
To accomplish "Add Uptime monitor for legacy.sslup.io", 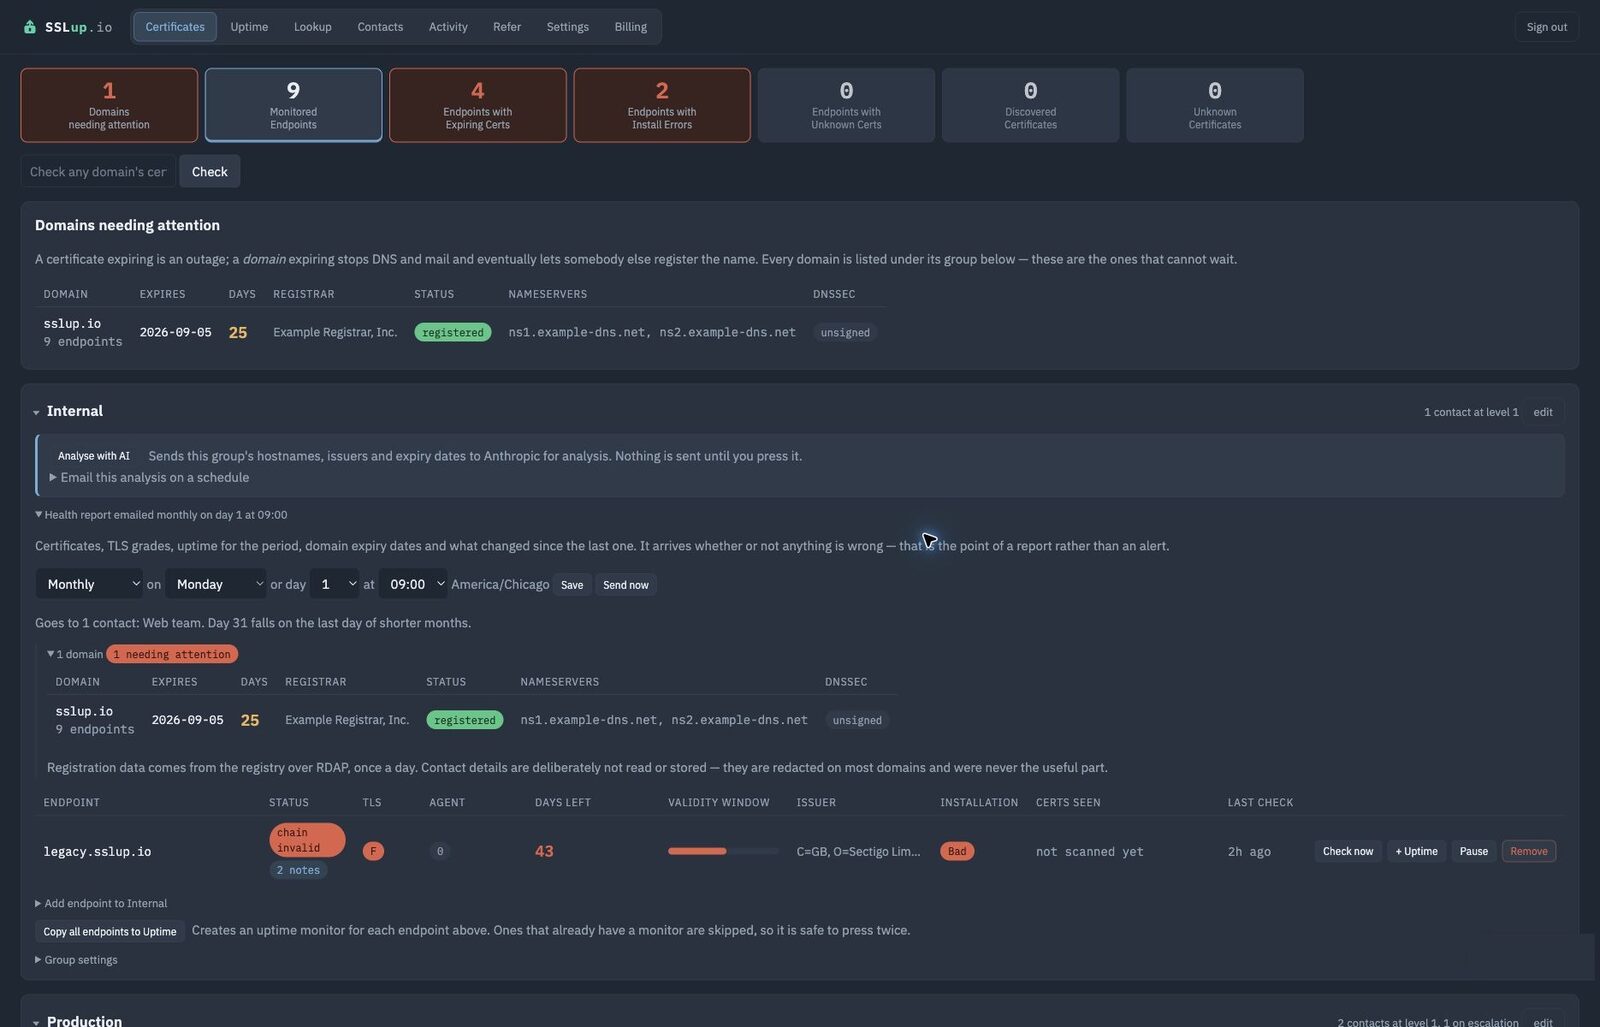I will 1416,851.
